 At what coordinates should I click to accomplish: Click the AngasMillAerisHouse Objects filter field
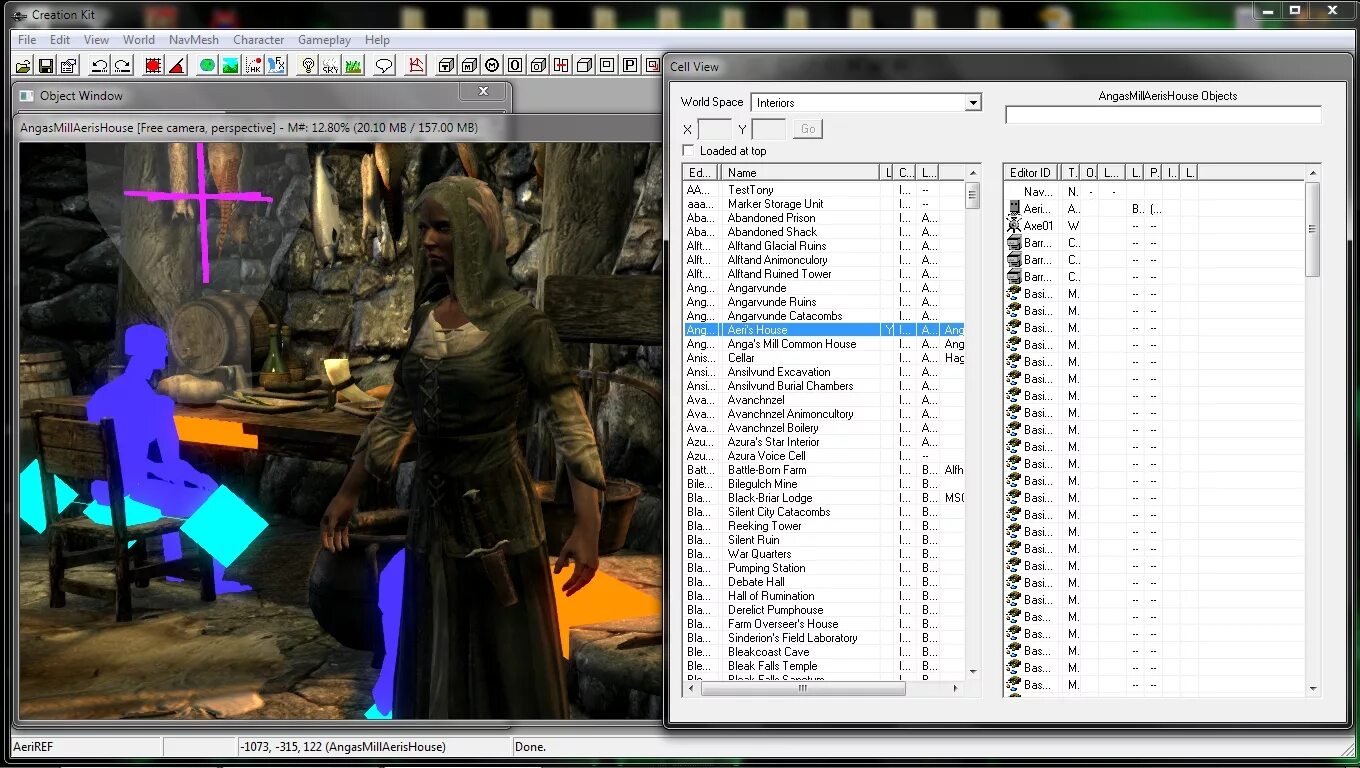pyautogui.click(x=1163, y=115)
